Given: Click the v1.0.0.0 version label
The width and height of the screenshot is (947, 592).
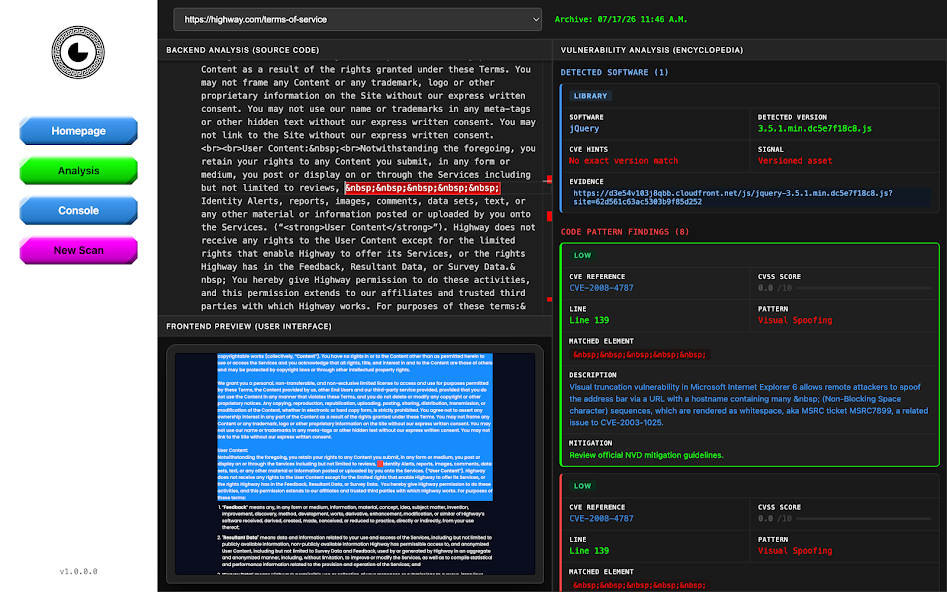Looking at the screenshot, I should pyautogui.click(x=79, y=571).
